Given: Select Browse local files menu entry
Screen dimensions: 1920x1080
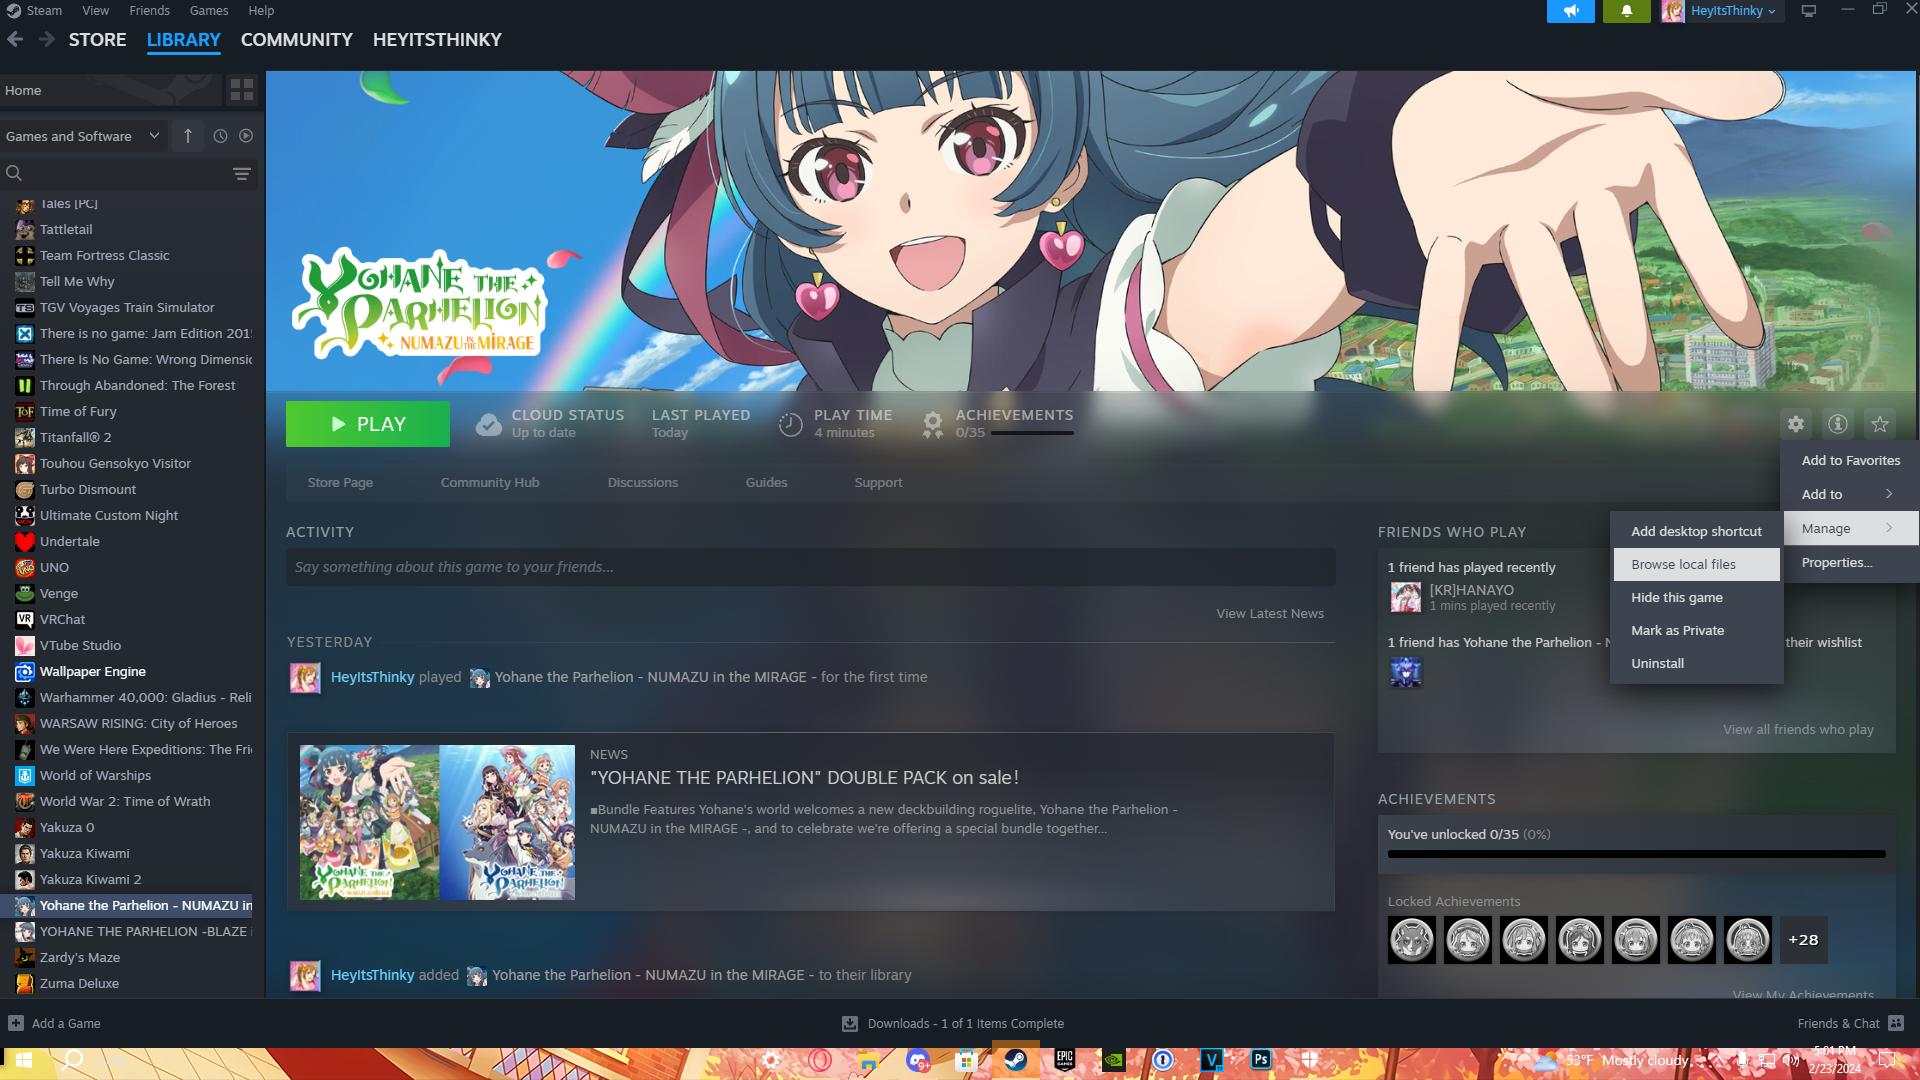Looking at the screenshot, I should pos(1696,564).
